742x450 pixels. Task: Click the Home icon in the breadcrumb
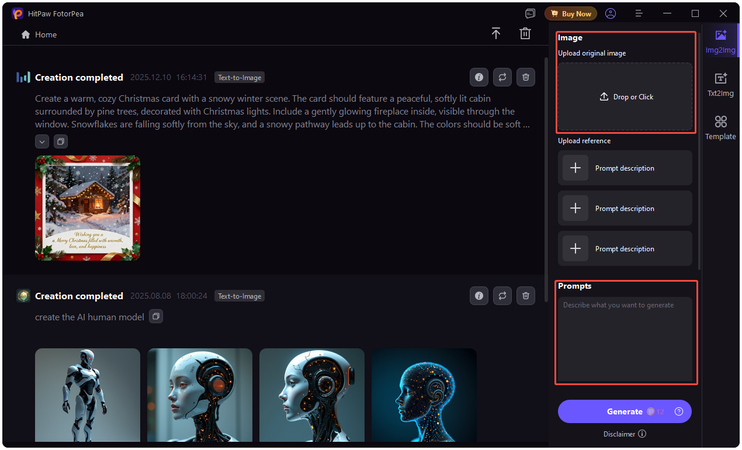[26, 35]
